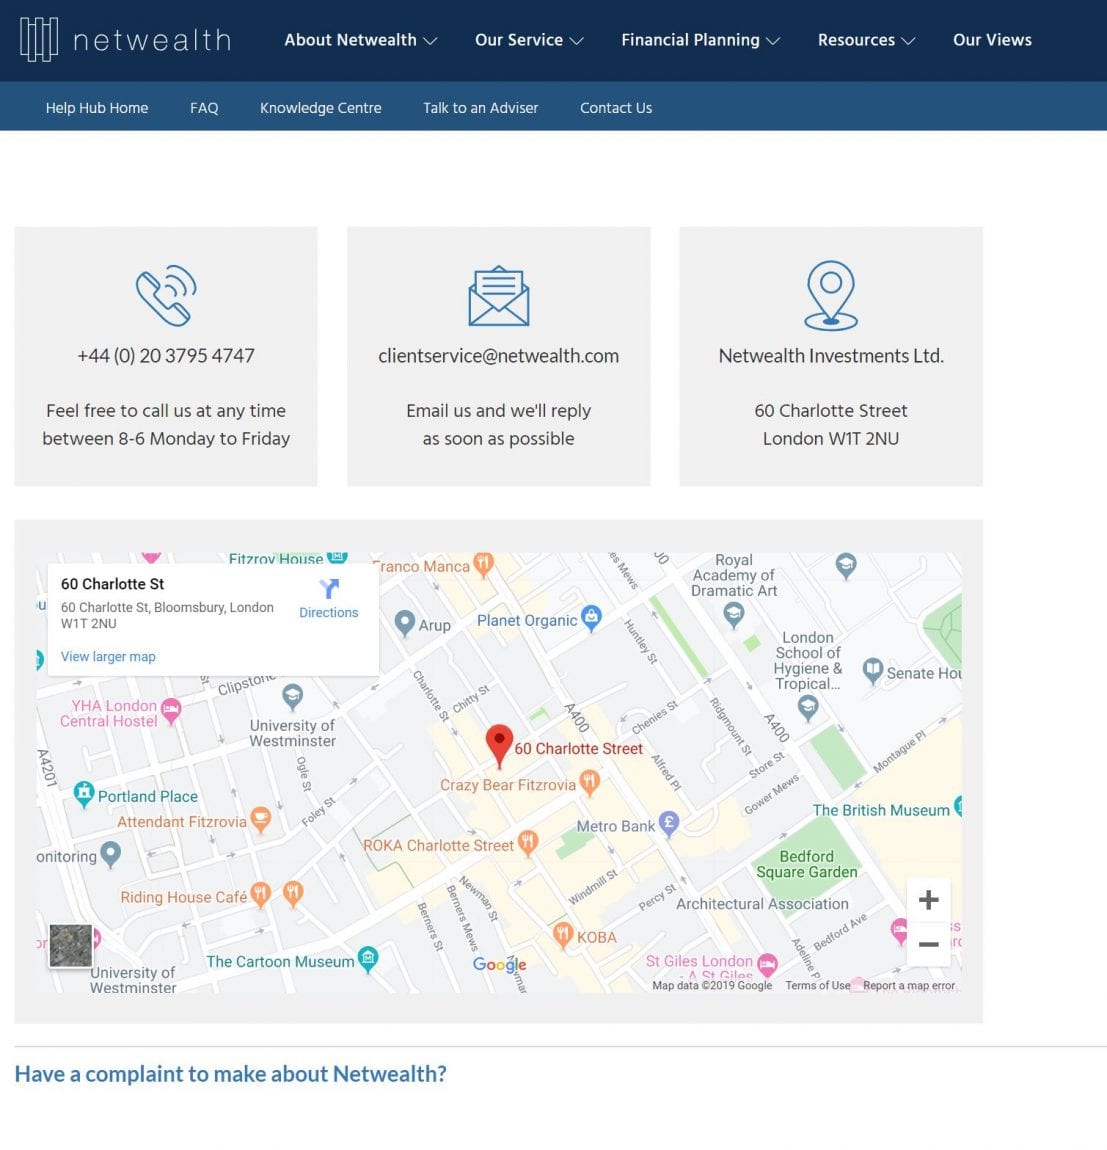Click the Portland Place marker icon
This screenshot has width=1107, height=1150.
coord(84,794)
